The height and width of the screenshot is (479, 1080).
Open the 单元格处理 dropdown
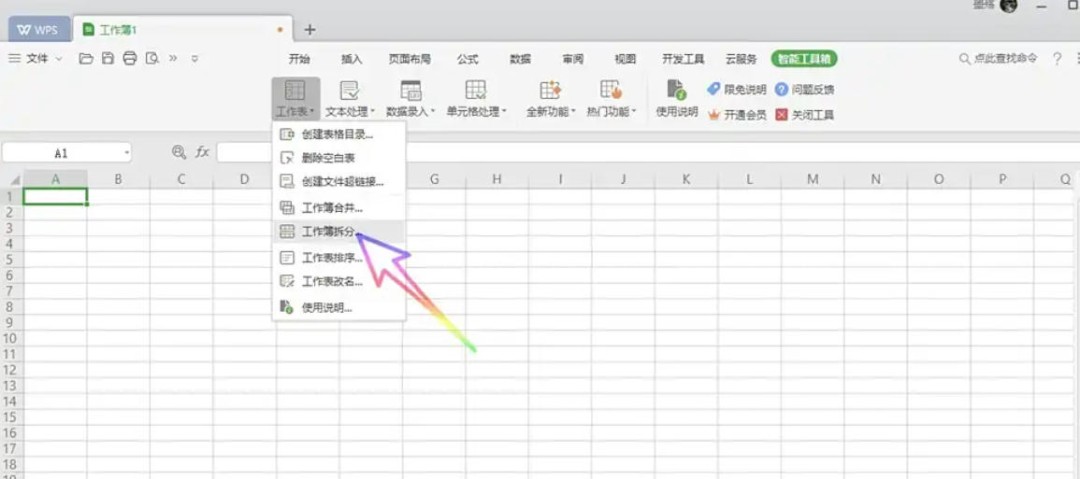tap(476, 98)
